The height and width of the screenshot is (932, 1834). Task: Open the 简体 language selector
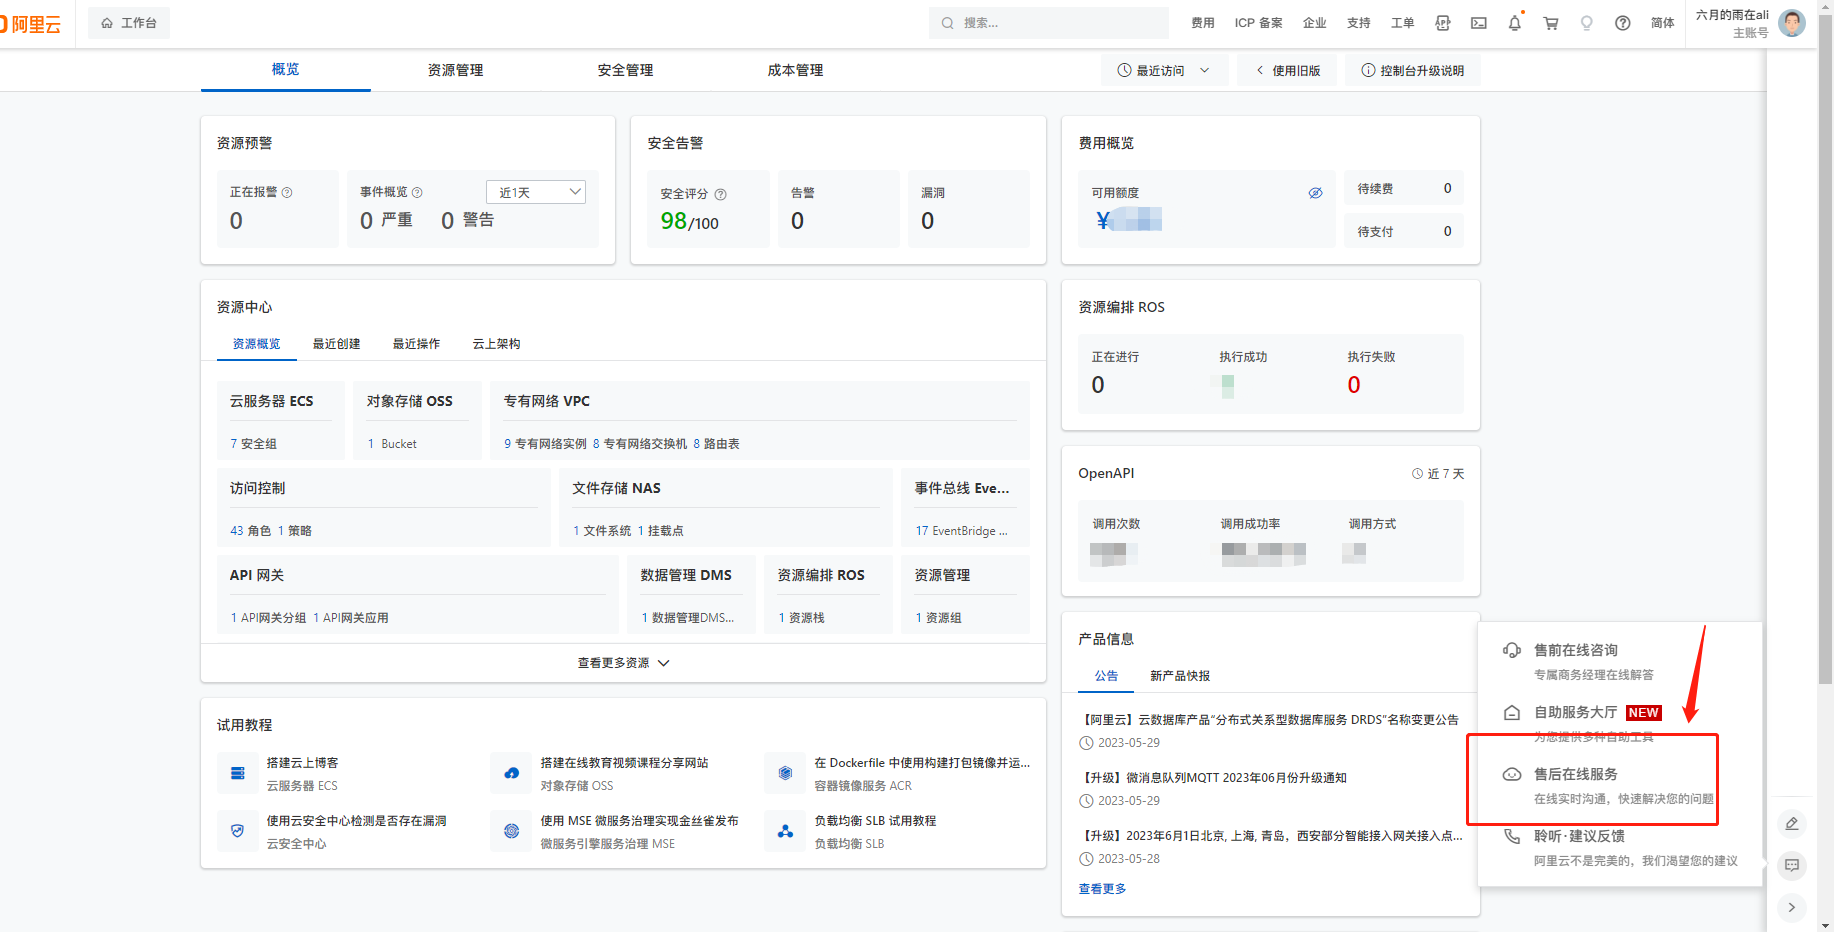(x=1663, y=23)
